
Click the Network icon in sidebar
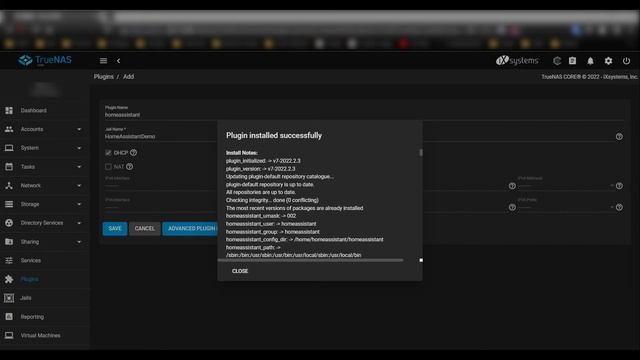tap(9, 185)
